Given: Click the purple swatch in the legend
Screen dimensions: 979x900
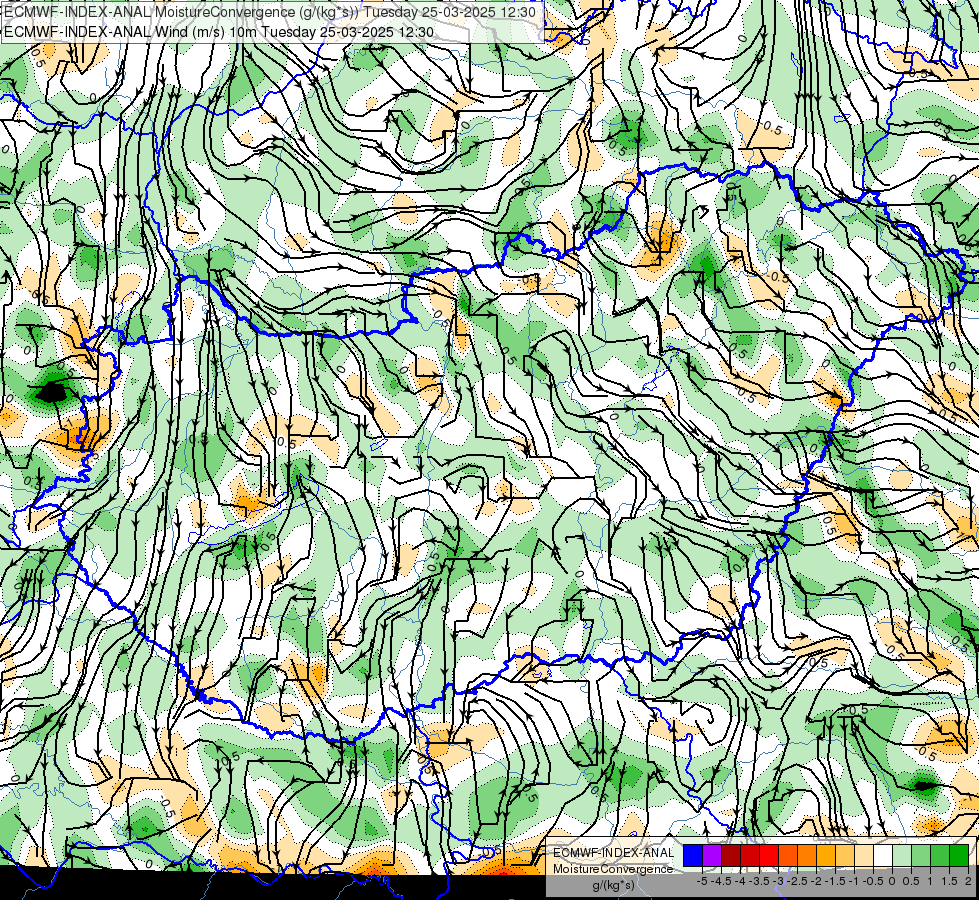Looking at the screenshot, I should (712, 855).
